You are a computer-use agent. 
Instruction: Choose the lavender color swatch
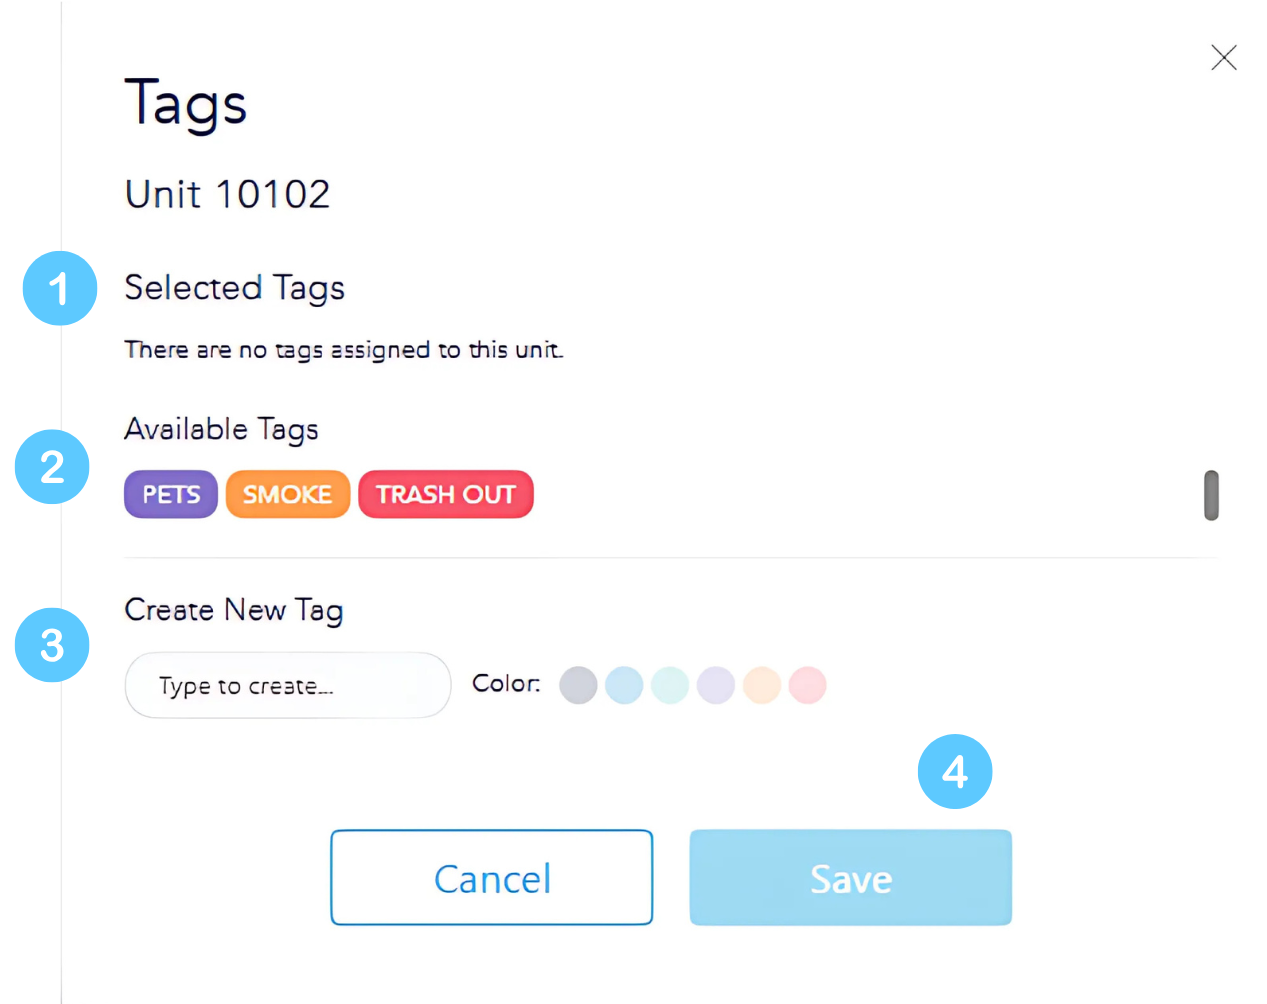click(716, 686)
